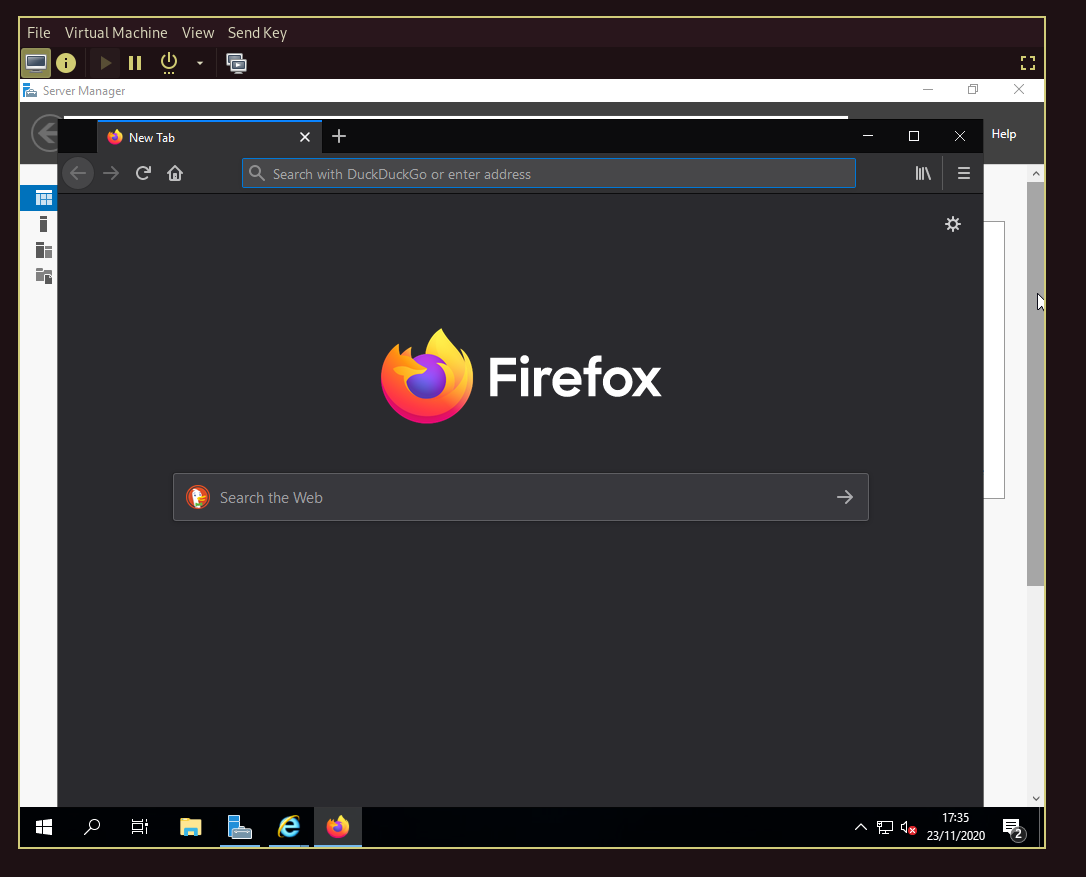Open the muted volume tray icon

coord(908,826)
